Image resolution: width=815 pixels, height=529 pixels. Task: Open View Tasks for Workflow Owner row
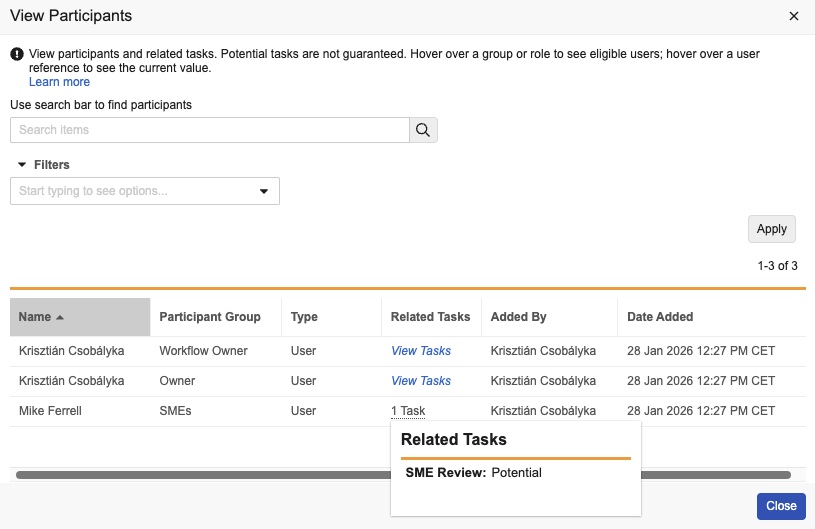[x=420, y=351]
